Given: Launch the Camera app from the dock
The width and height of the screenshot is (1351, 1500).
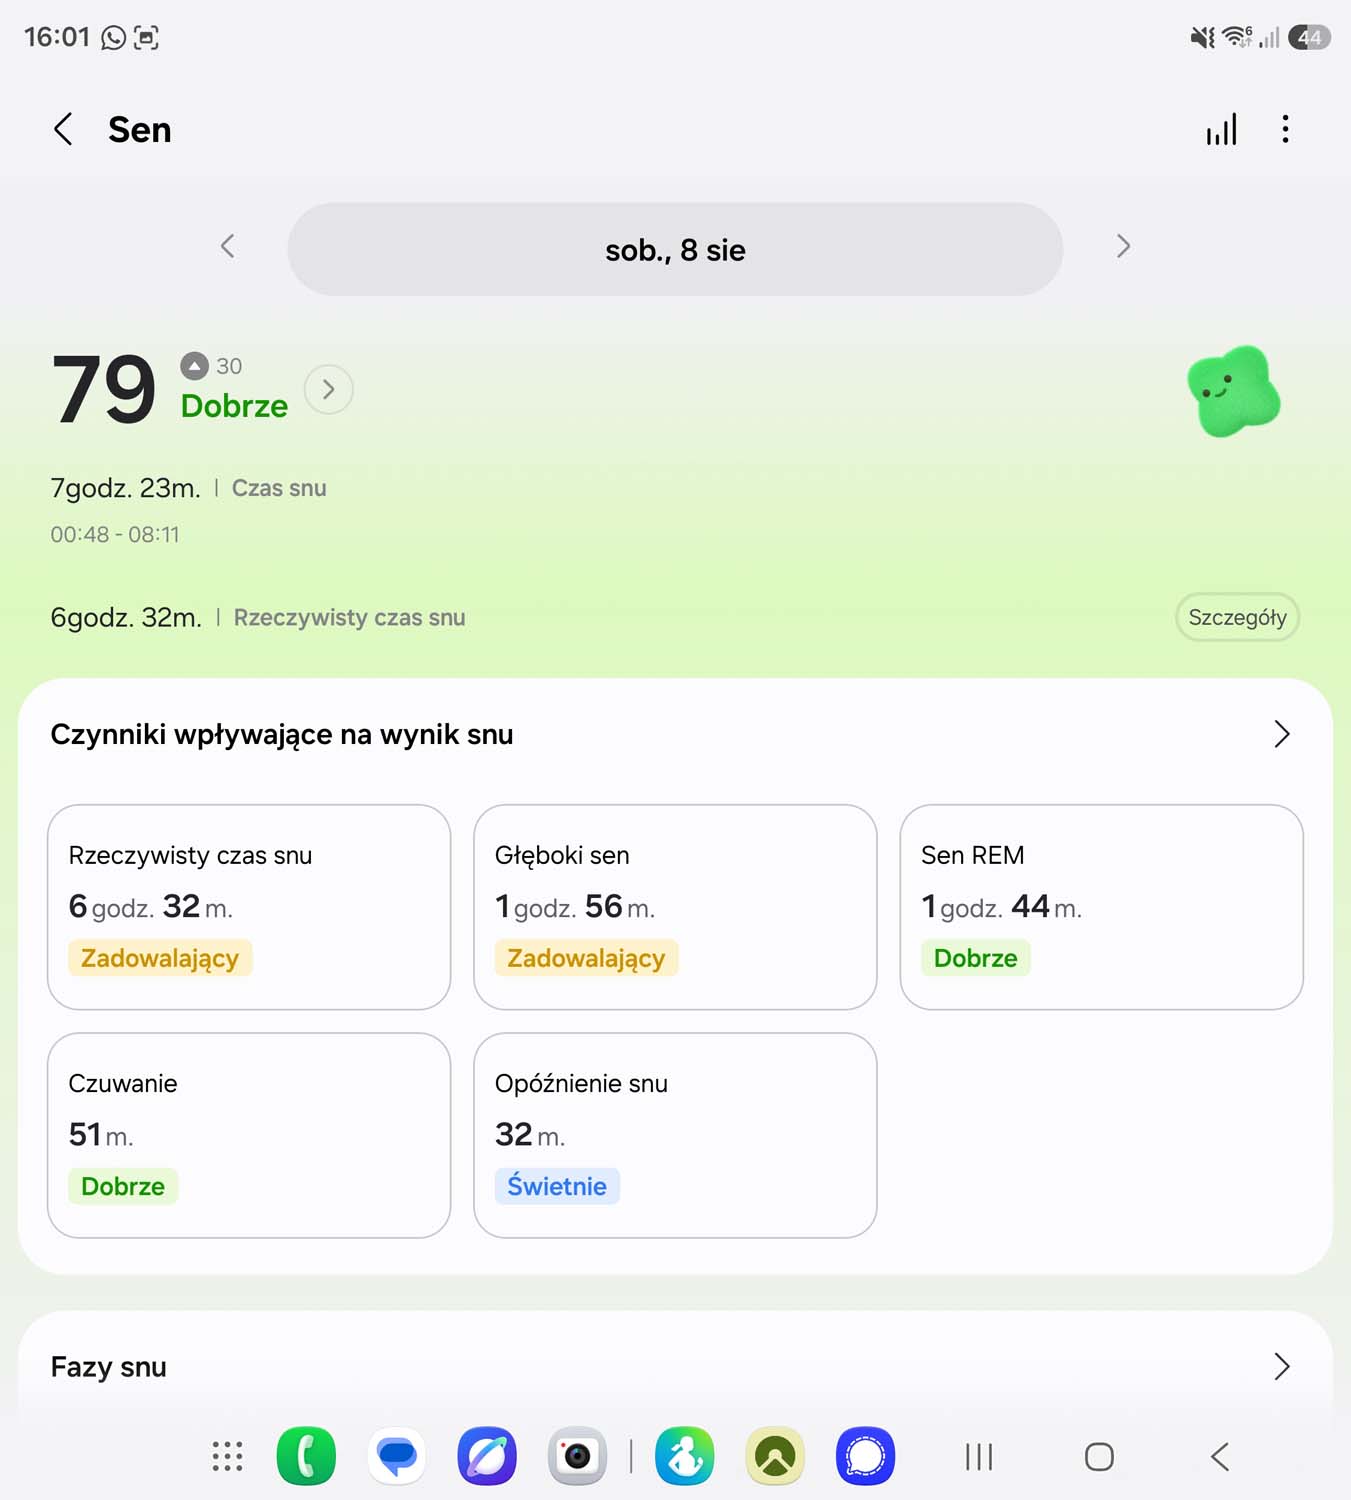Looking at the screenshot, I should 577,1456.
